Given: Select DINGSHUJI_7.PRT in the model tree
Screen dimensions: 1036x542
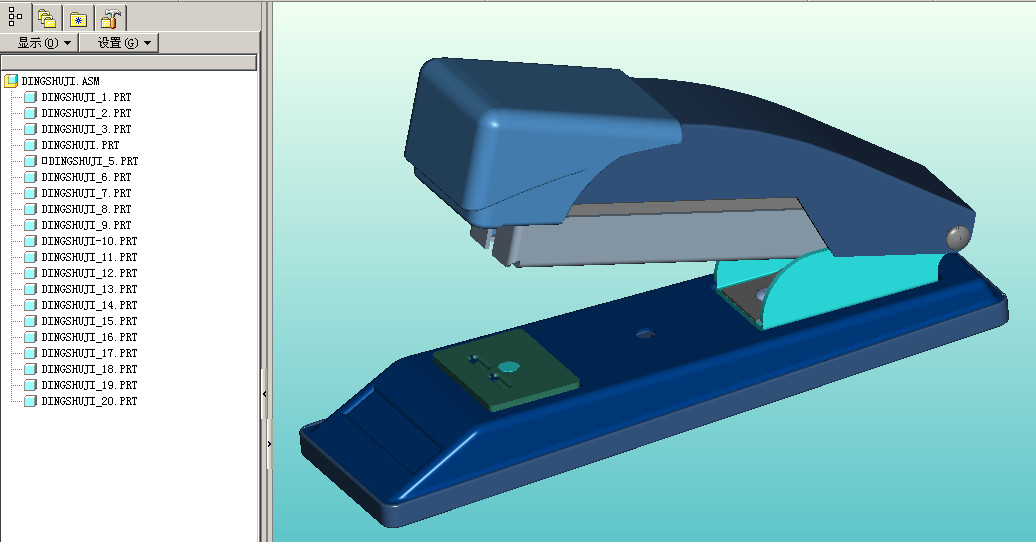Looking at the screenshot, I should click(x=86, y=193).
